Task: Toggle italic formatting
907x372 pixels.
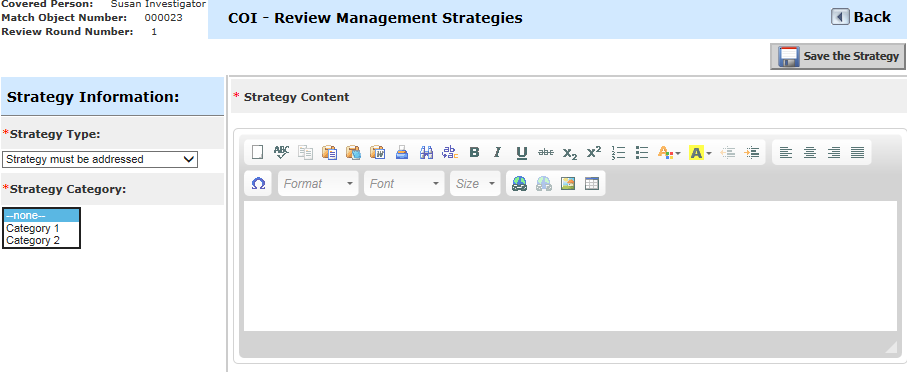Action: click(x=497, y=152)
